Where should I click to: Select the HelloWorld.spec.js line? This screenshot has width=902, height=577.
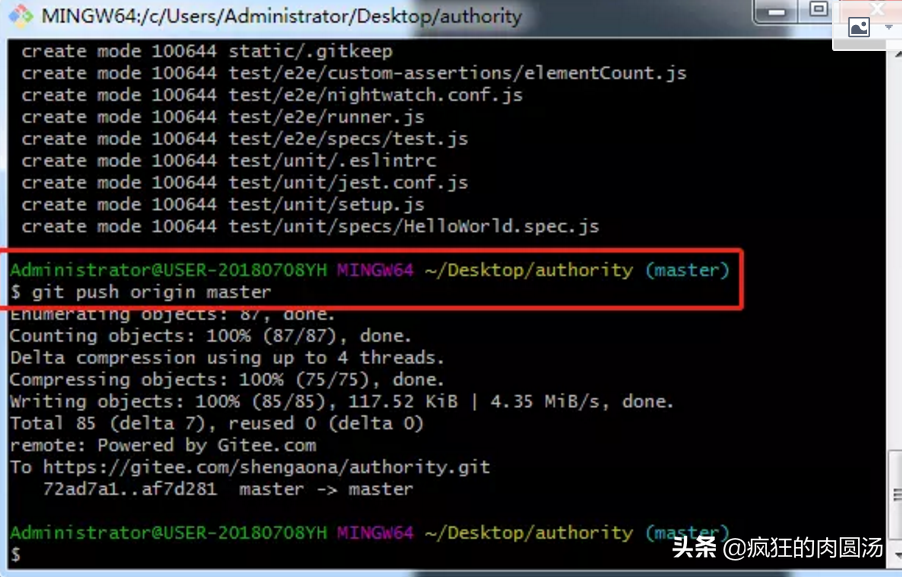pyautogui.click(x=310, y=226)
